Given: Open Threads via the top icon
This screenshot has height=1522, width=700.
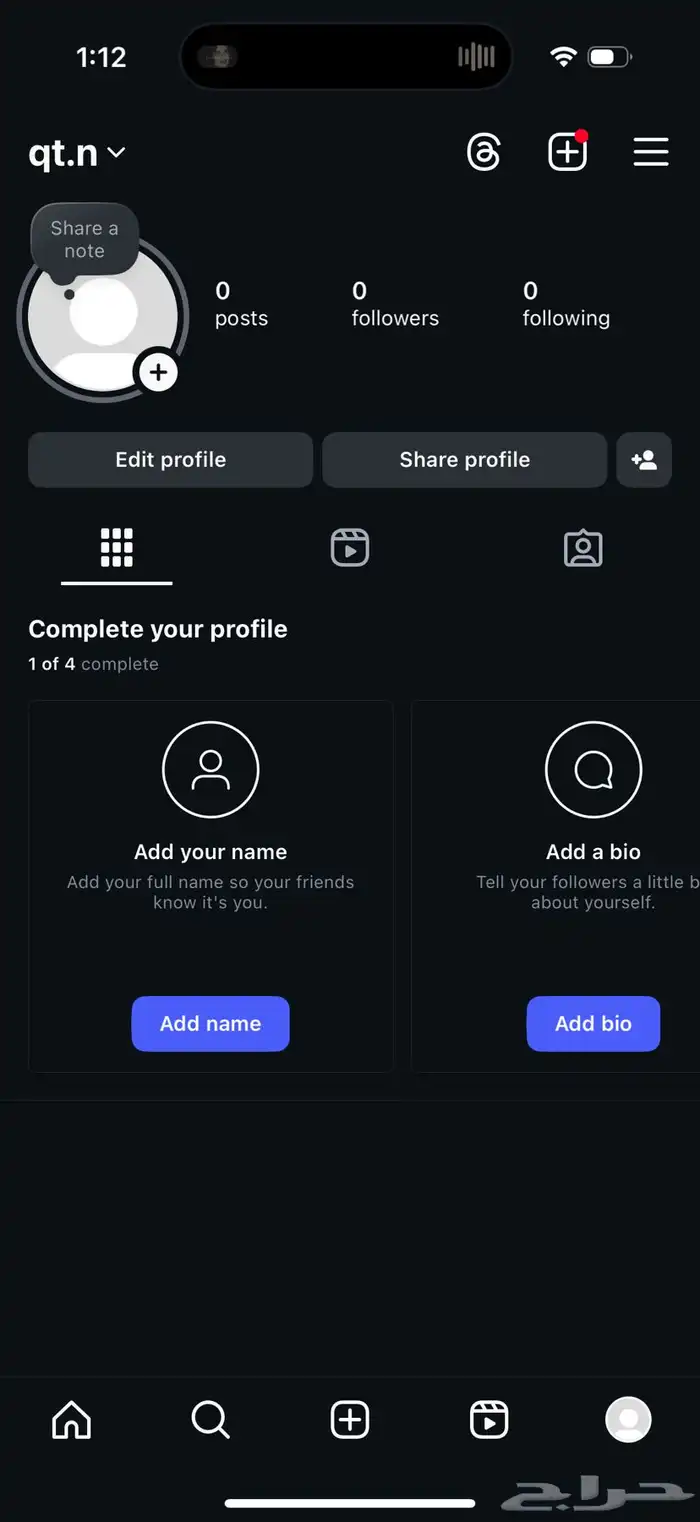Looking at the screenshot, I should point(484,153).
